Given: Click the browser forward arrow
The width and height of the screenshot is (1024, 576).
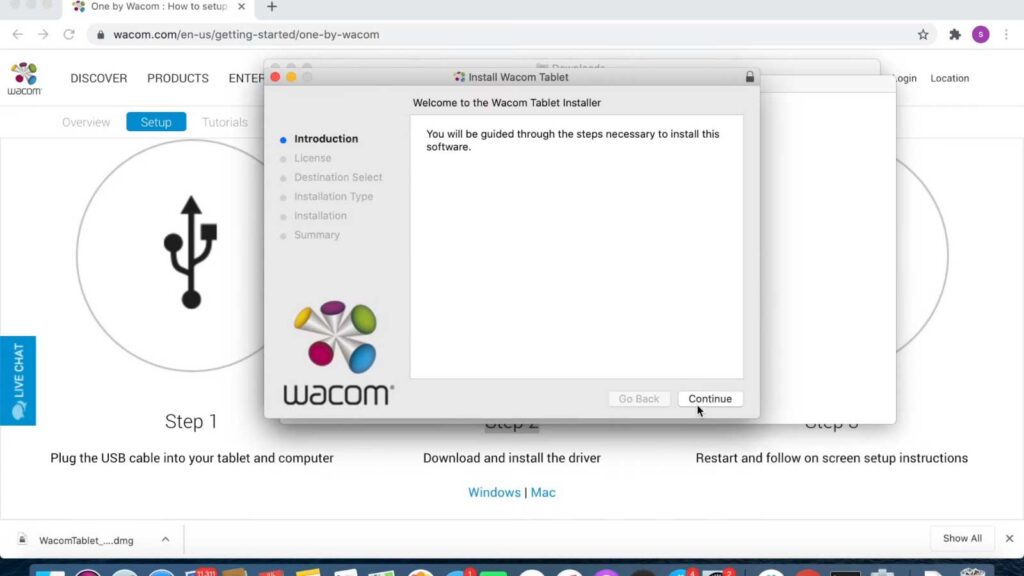Looking at the screenshot, I should 43,35.
